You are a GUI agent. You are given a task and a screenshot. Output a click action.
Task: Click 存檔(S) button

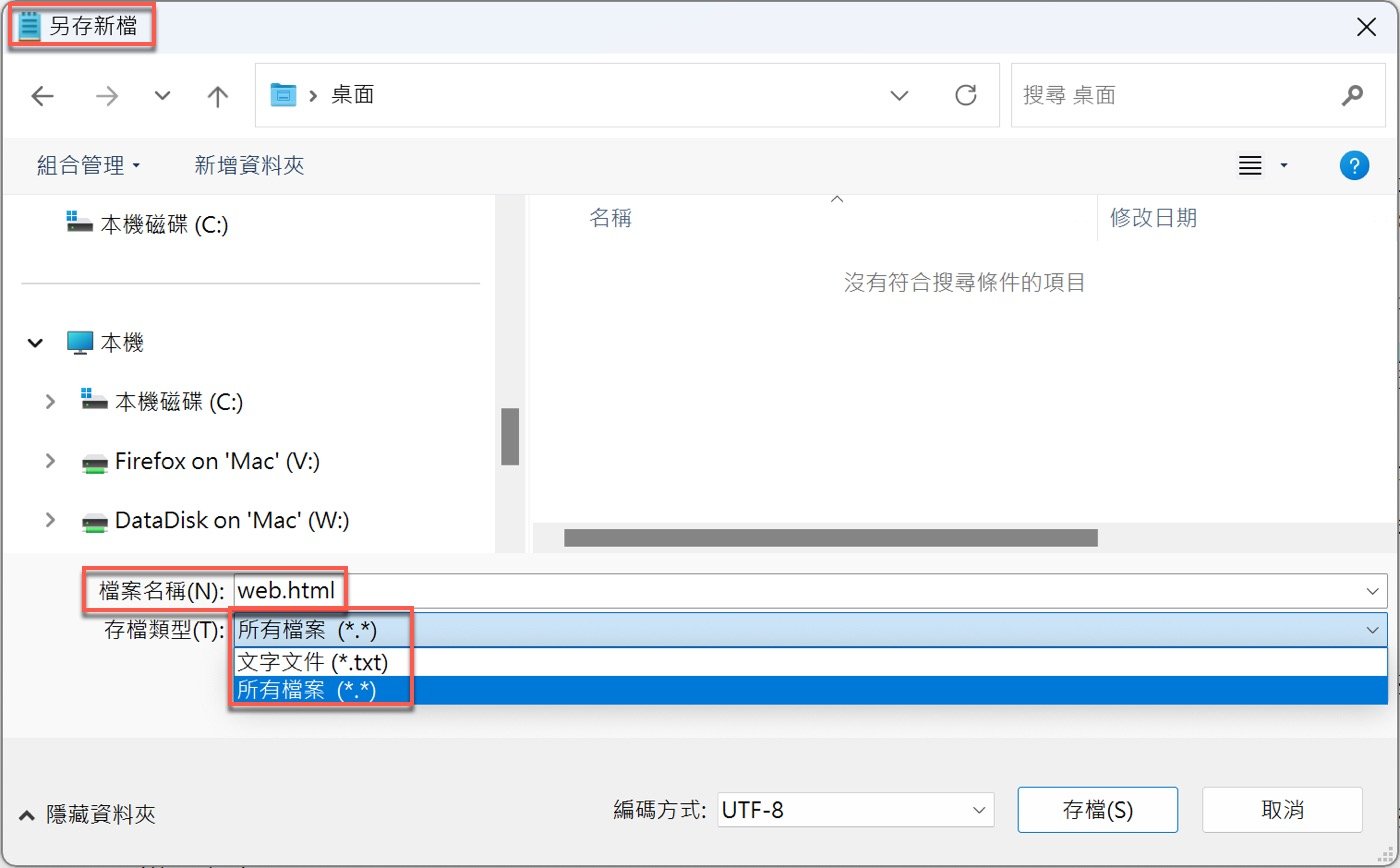(x=1098, y=810)
